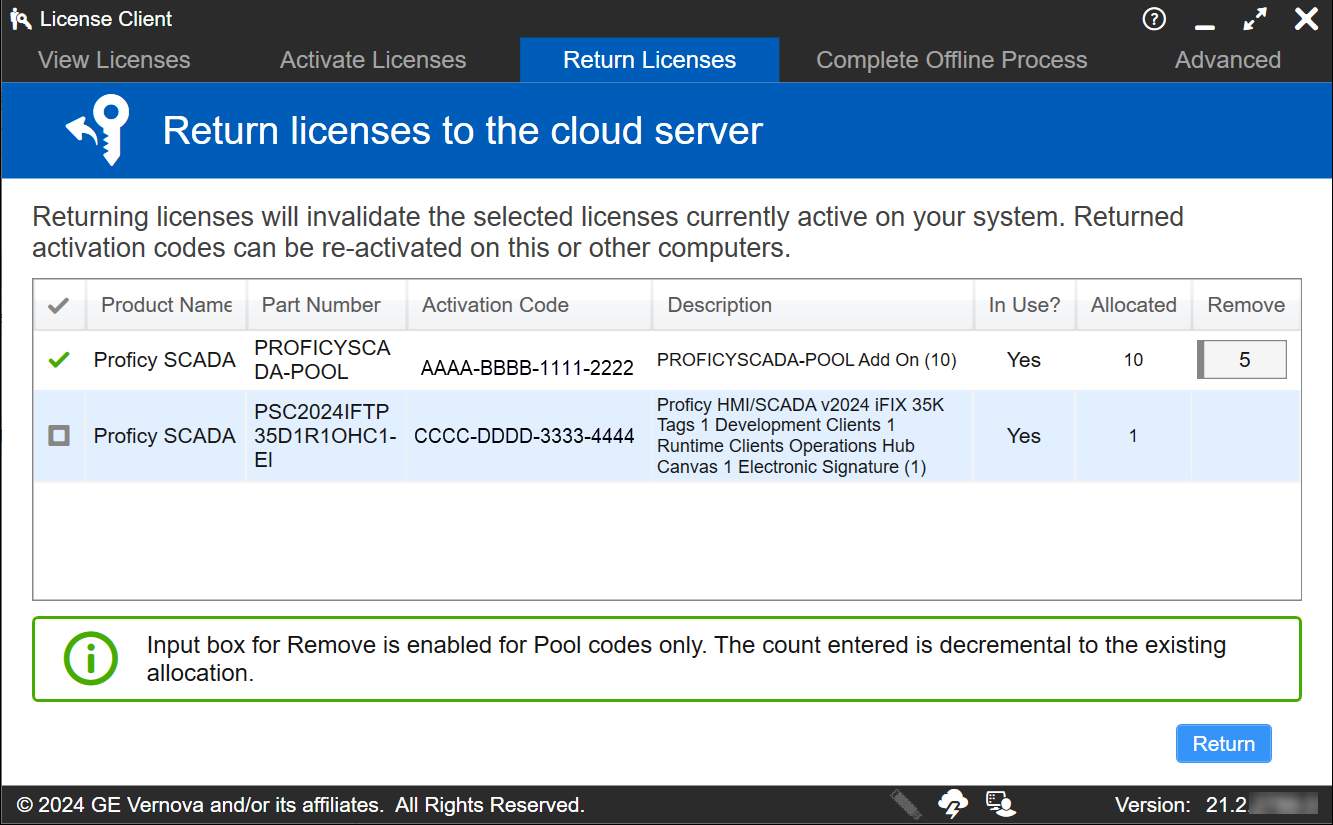
Task: Click the USB dongle status bar icon
Action: [x=905, y=804]
